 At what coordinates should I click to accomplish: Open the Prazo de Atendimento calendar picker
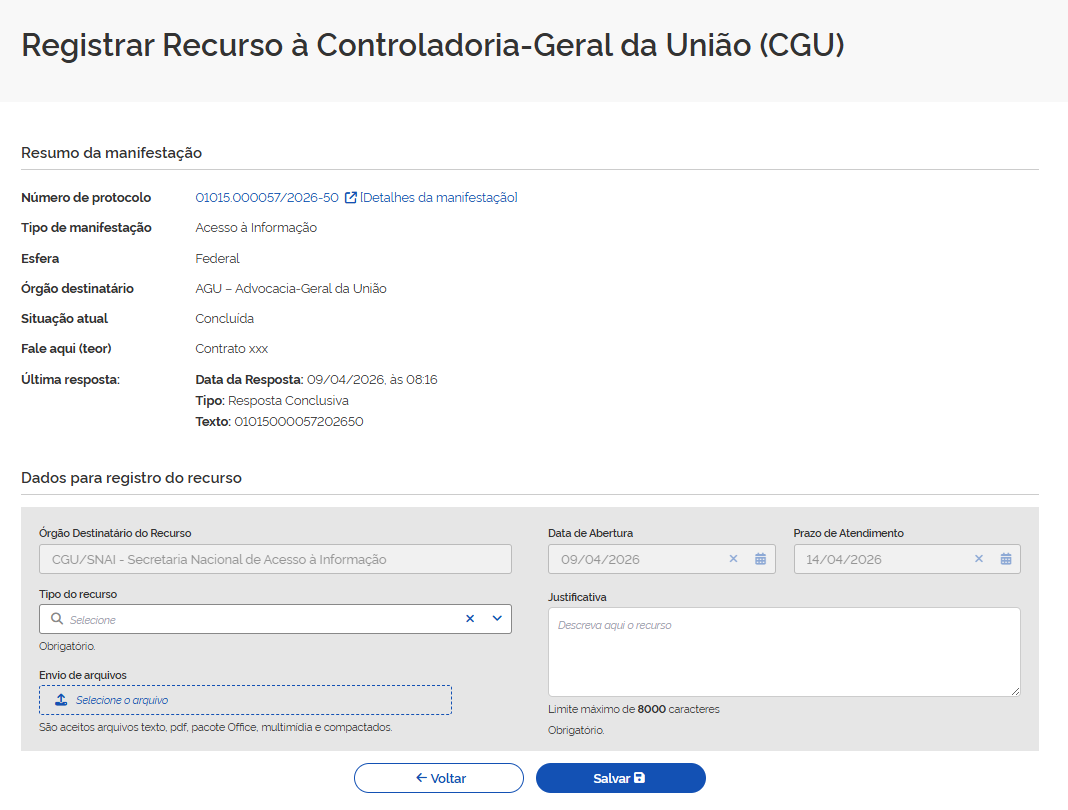[x=1006, y=559]
